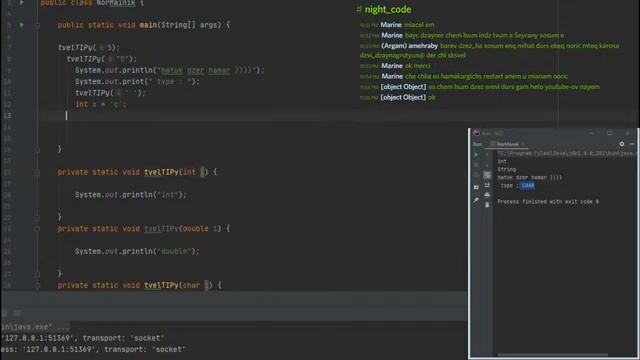Click the println "hatuk dzer hamar" line

[x=169, y=70]
